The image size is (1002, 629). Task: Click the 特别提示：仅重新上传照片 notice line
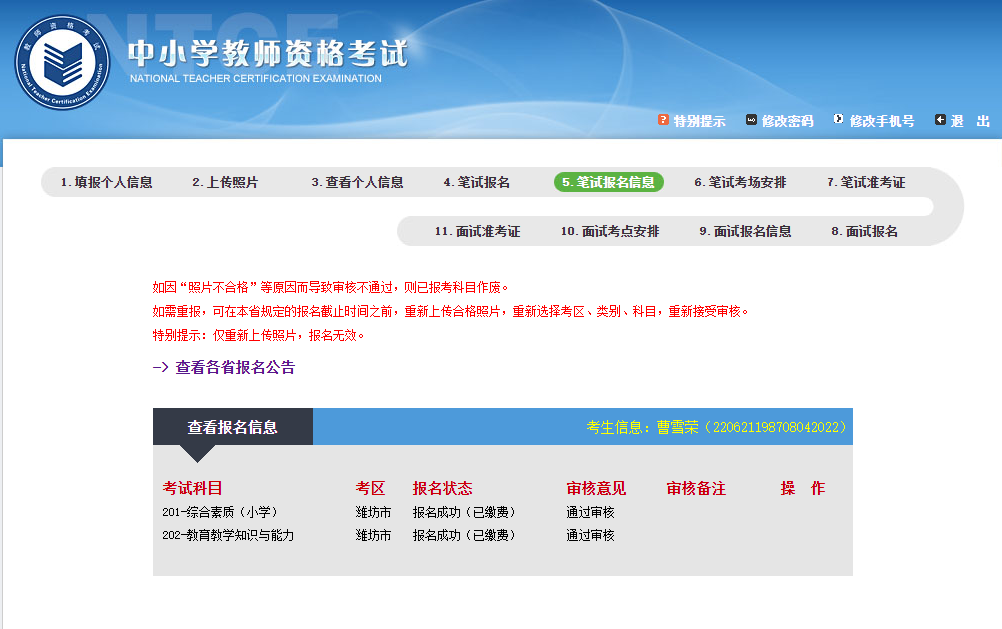[258, 335]
